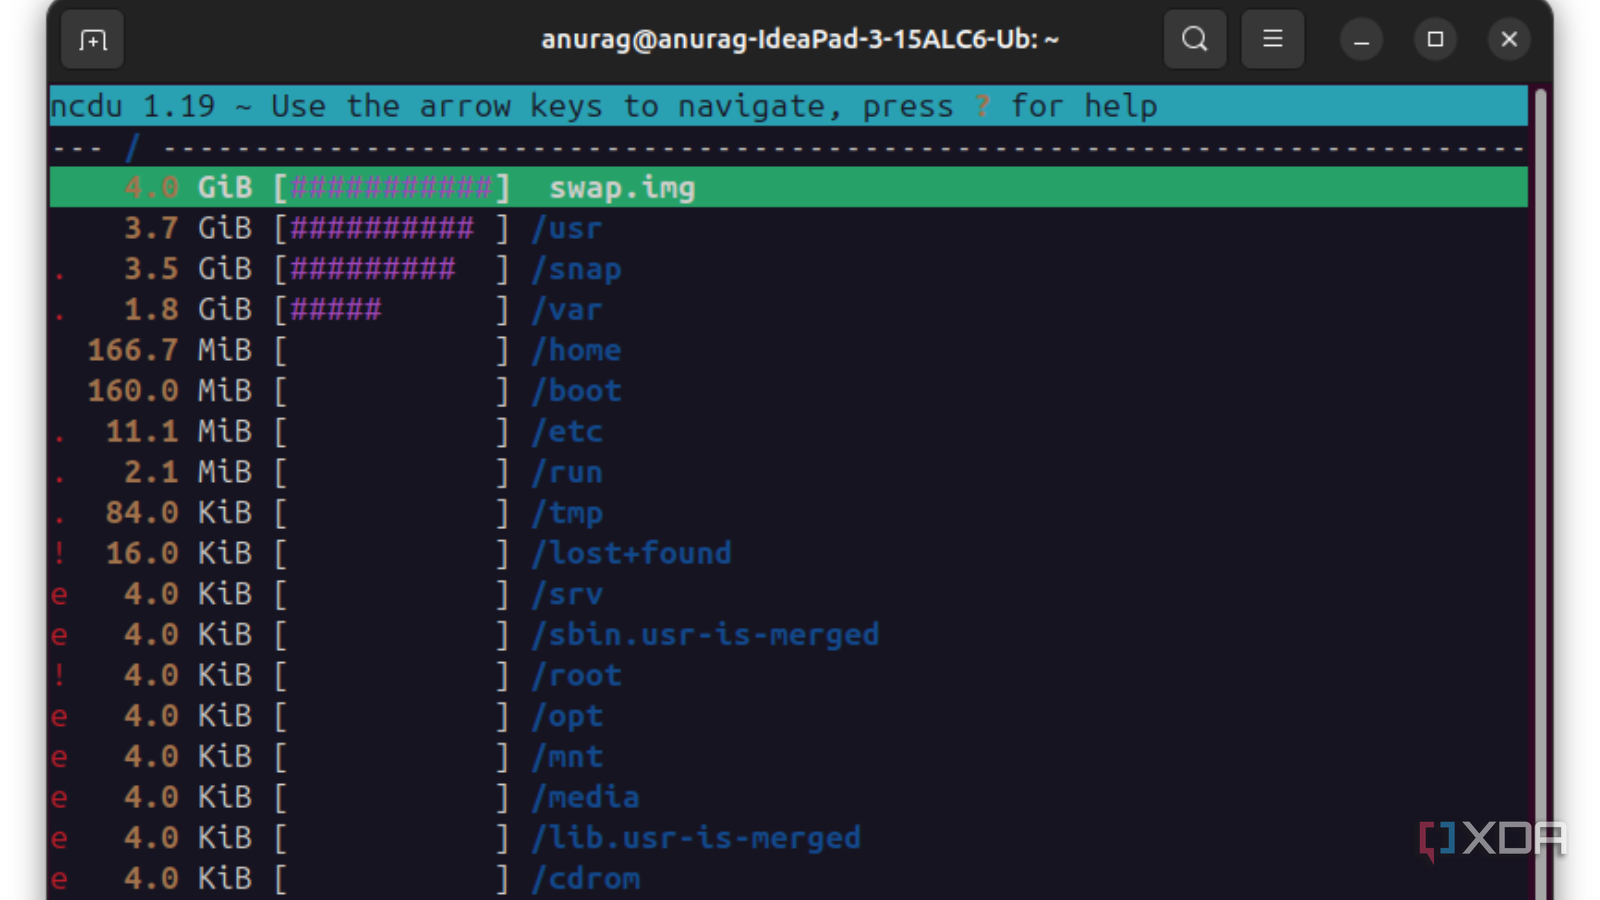The image size is (1600, 900).
Task: Select the /home directory entry
Action: click(576, 350)
